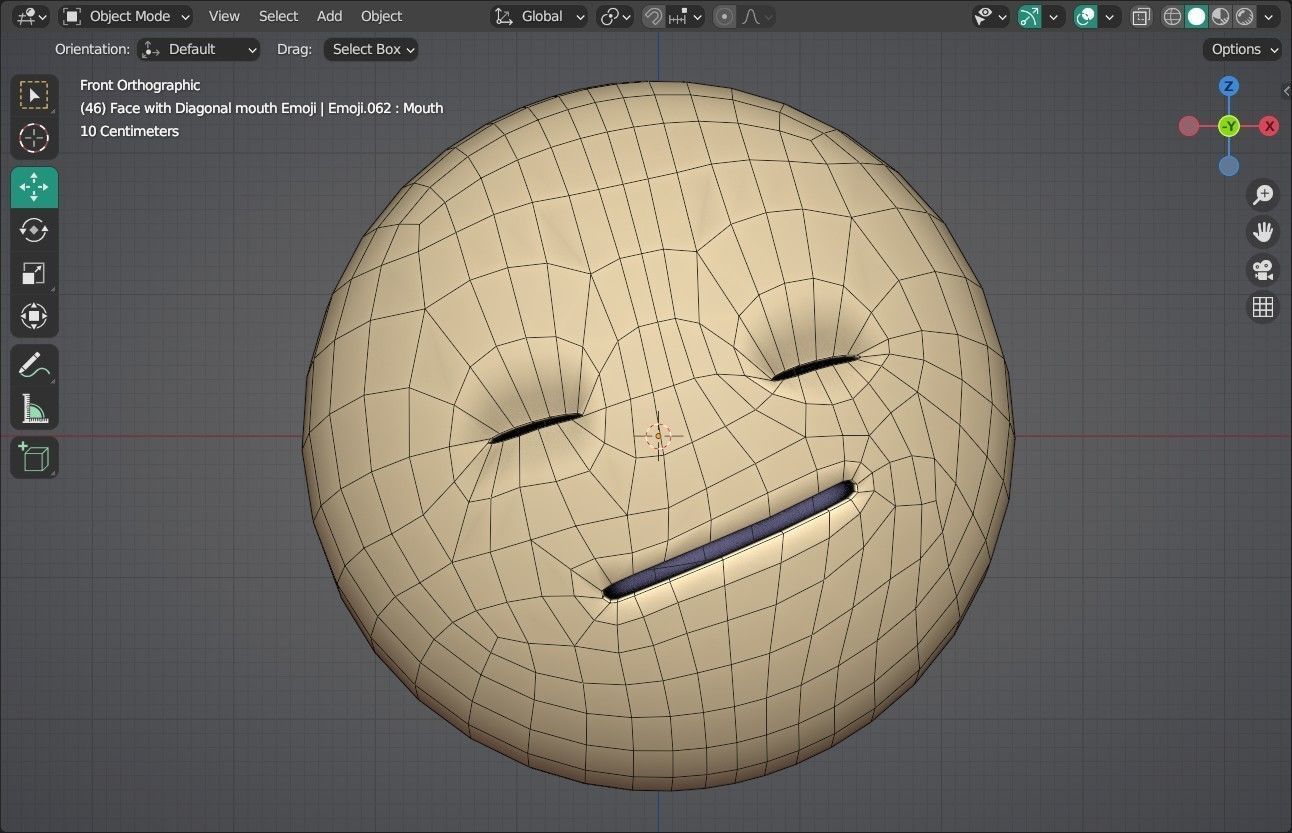This screenshot has width=1292, height=833.
Task: Toggle snapping magnet icon
Action: pos(653,16)
